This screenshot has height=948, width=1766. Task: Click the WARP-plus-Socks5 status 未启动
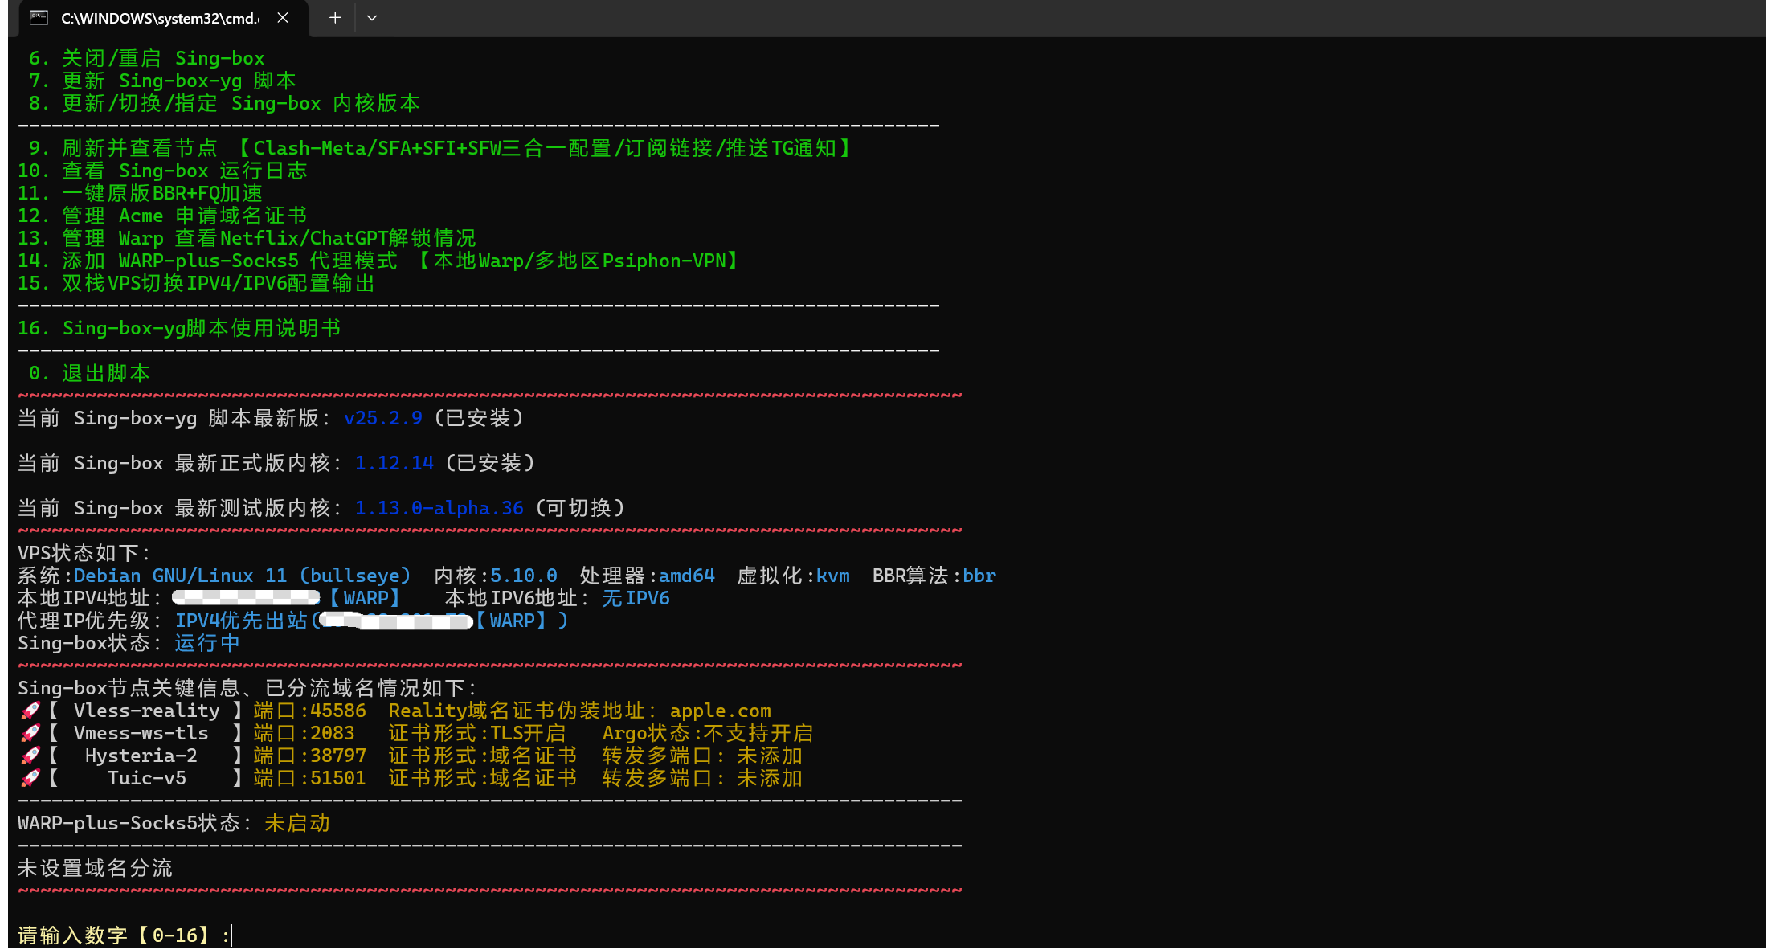click(297, 823)
